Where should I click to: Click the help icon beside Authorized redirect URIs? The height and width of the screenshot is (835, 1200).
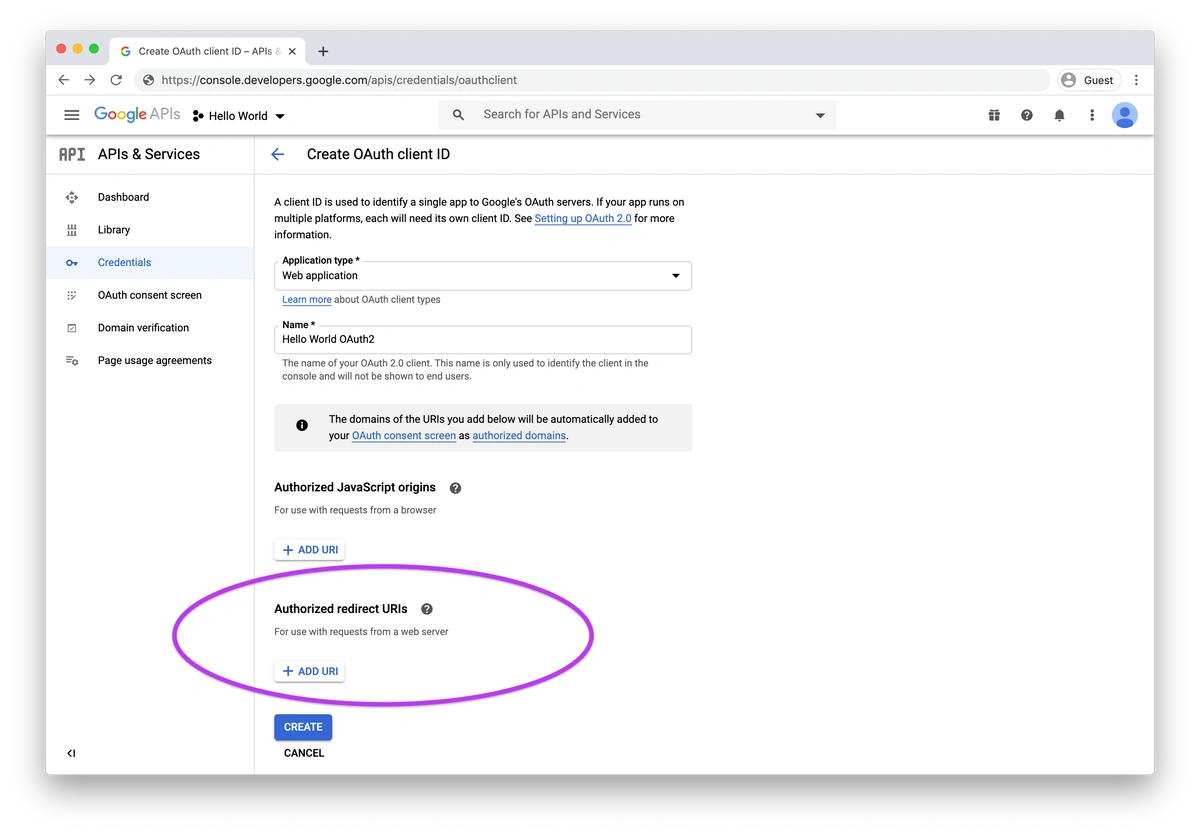[x=426, y=608]
